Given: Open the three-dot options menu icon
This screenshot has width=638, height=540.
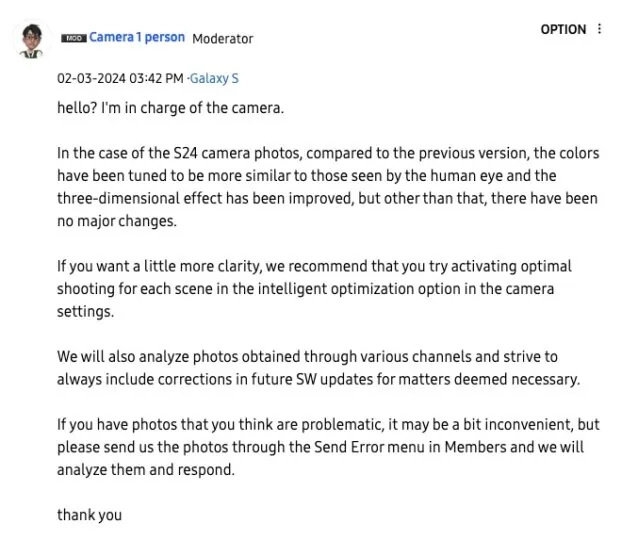Looking at the screenshot, I should click(600, 29).
